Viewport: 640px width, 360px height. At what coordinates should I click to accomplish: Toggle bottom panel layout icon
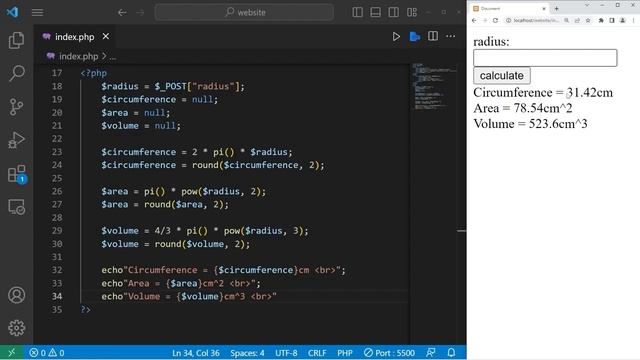376,12
